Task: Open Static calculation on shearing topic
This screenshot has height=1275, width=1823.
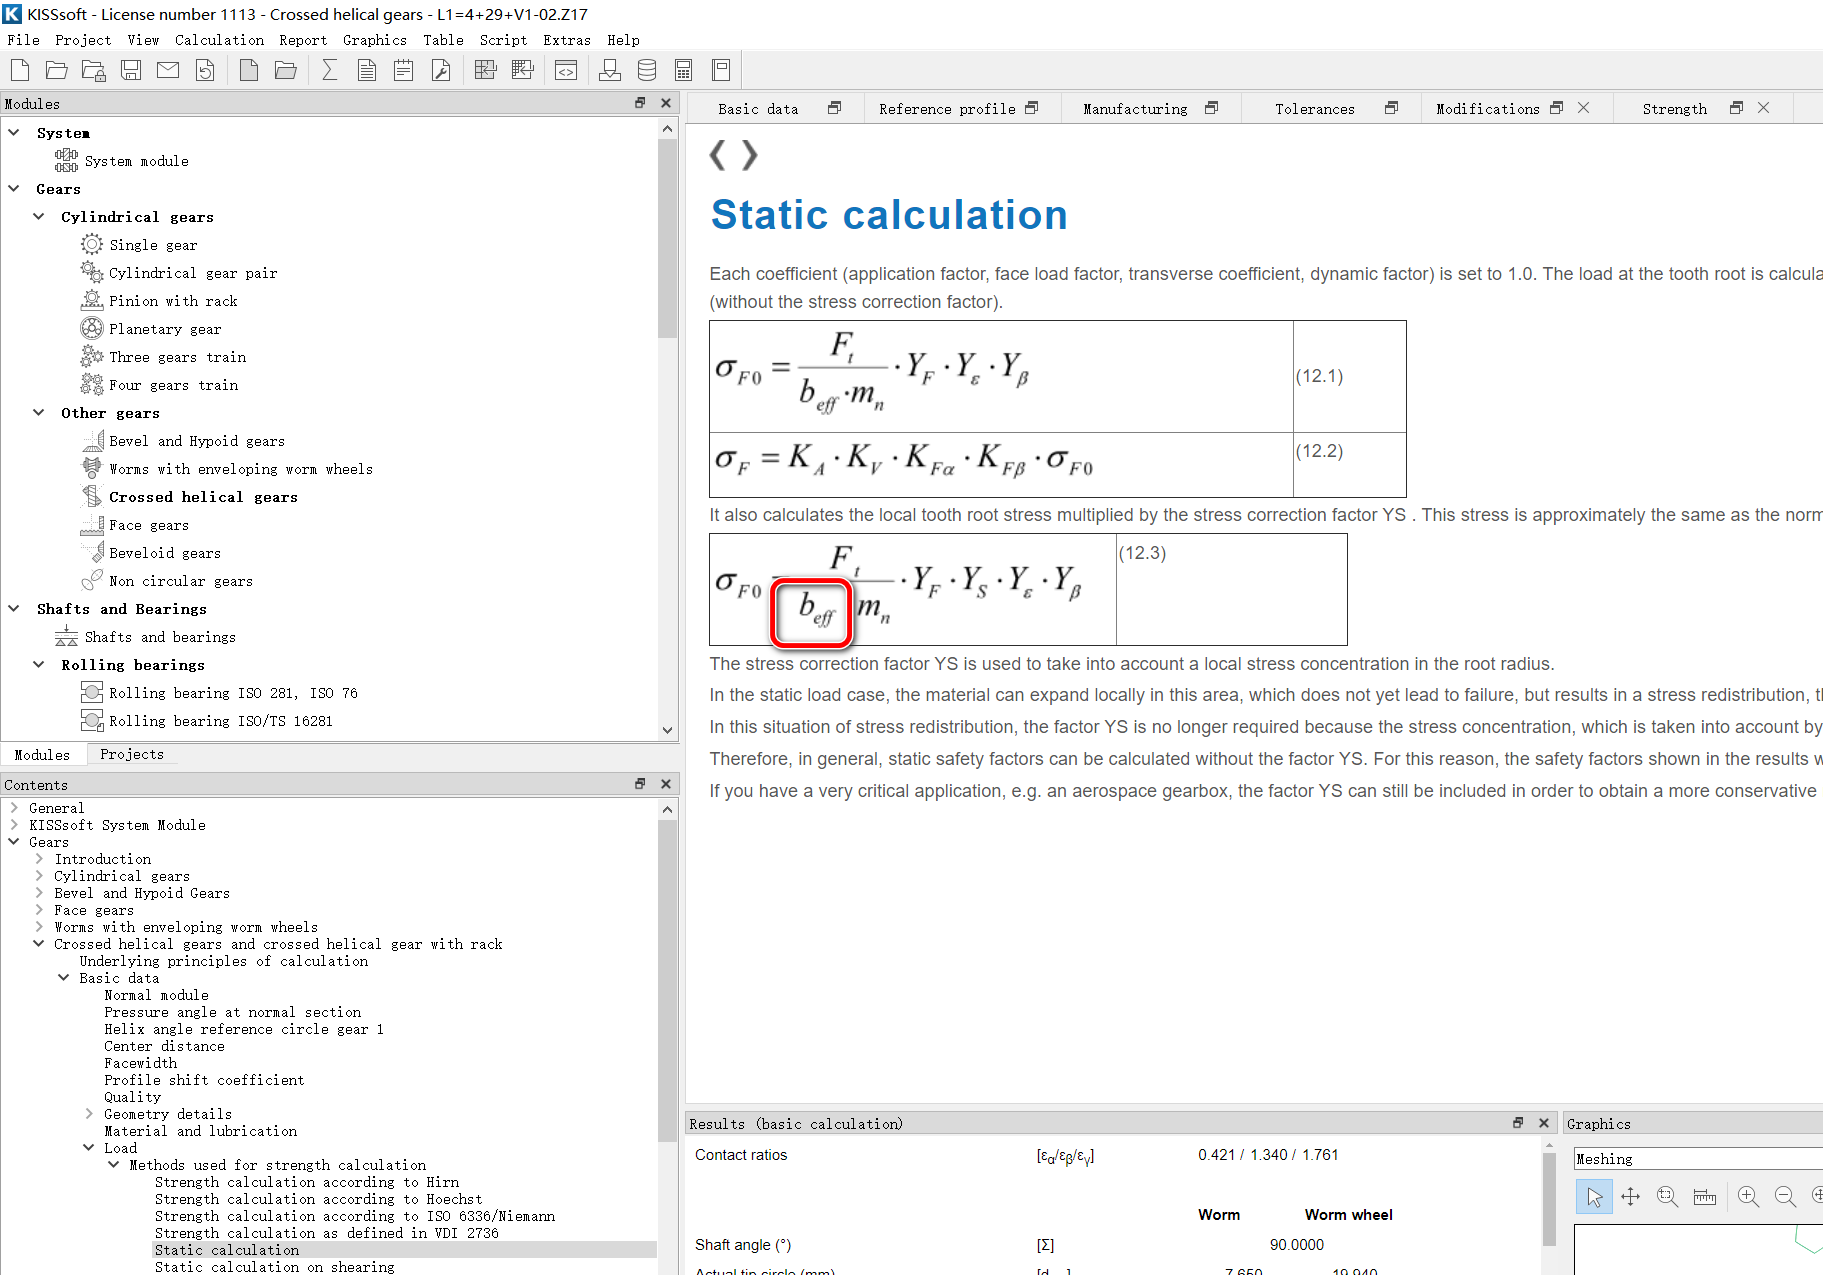Action: (274, 1267)
